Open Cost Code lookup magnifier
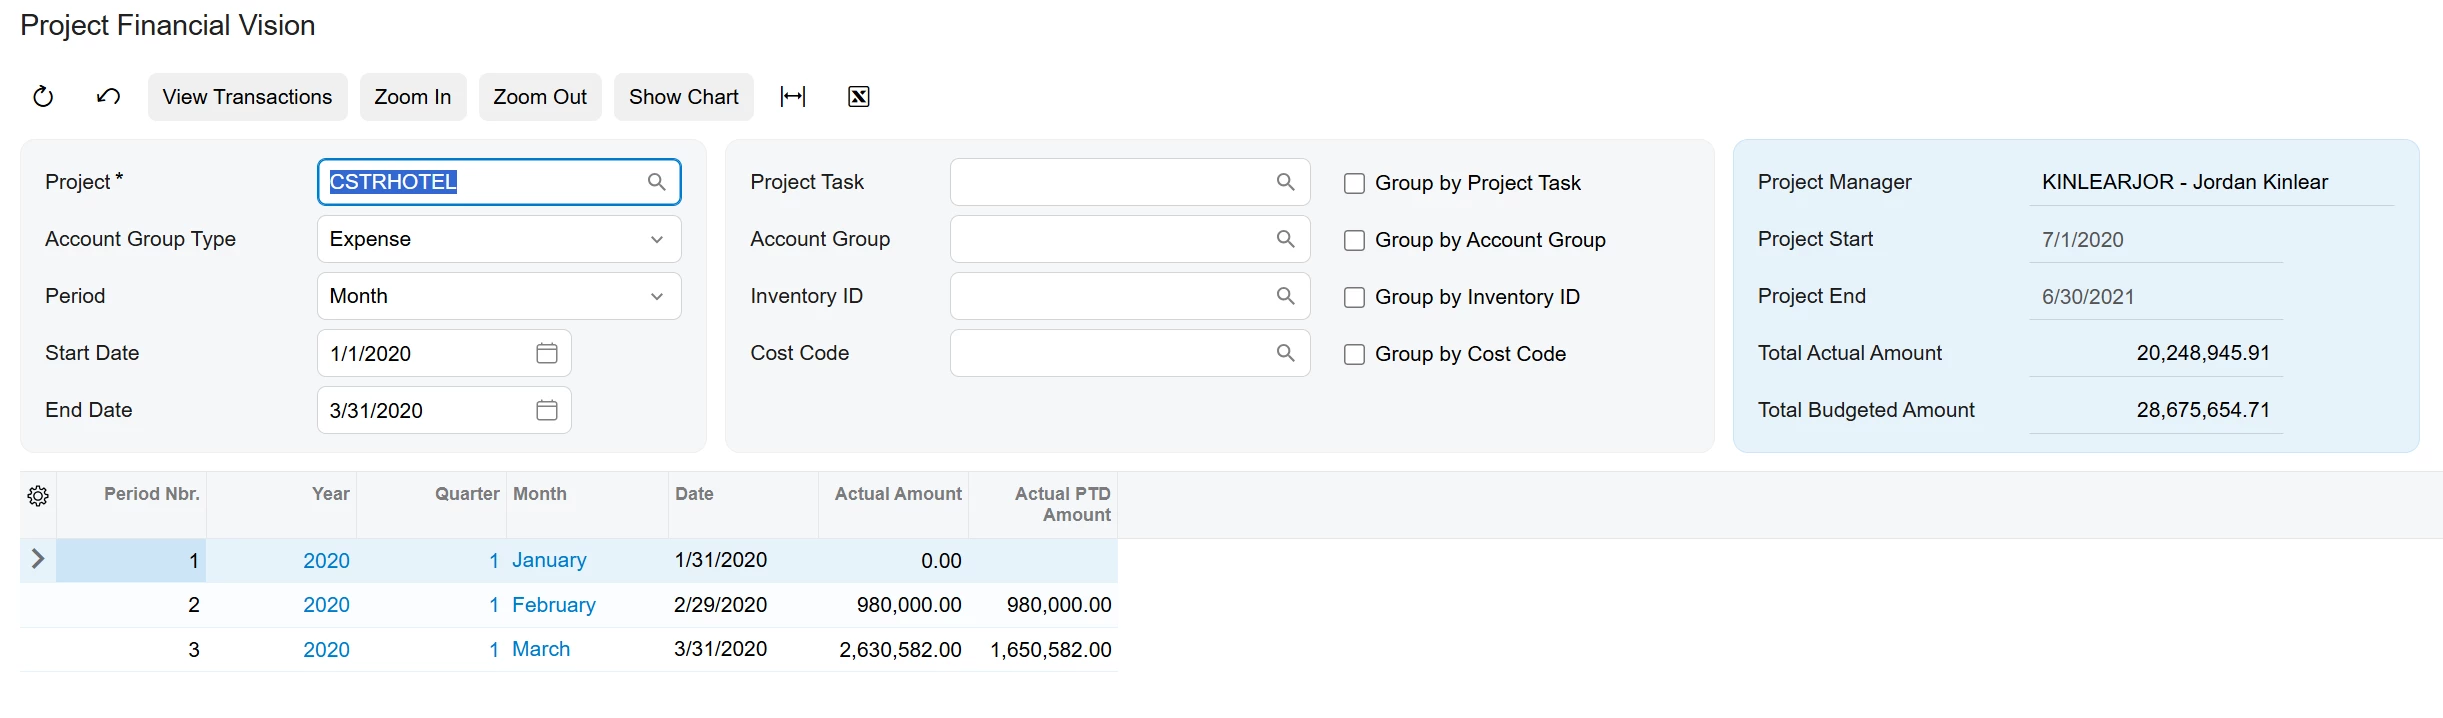2443x718 pixels. coord(1285,353)
